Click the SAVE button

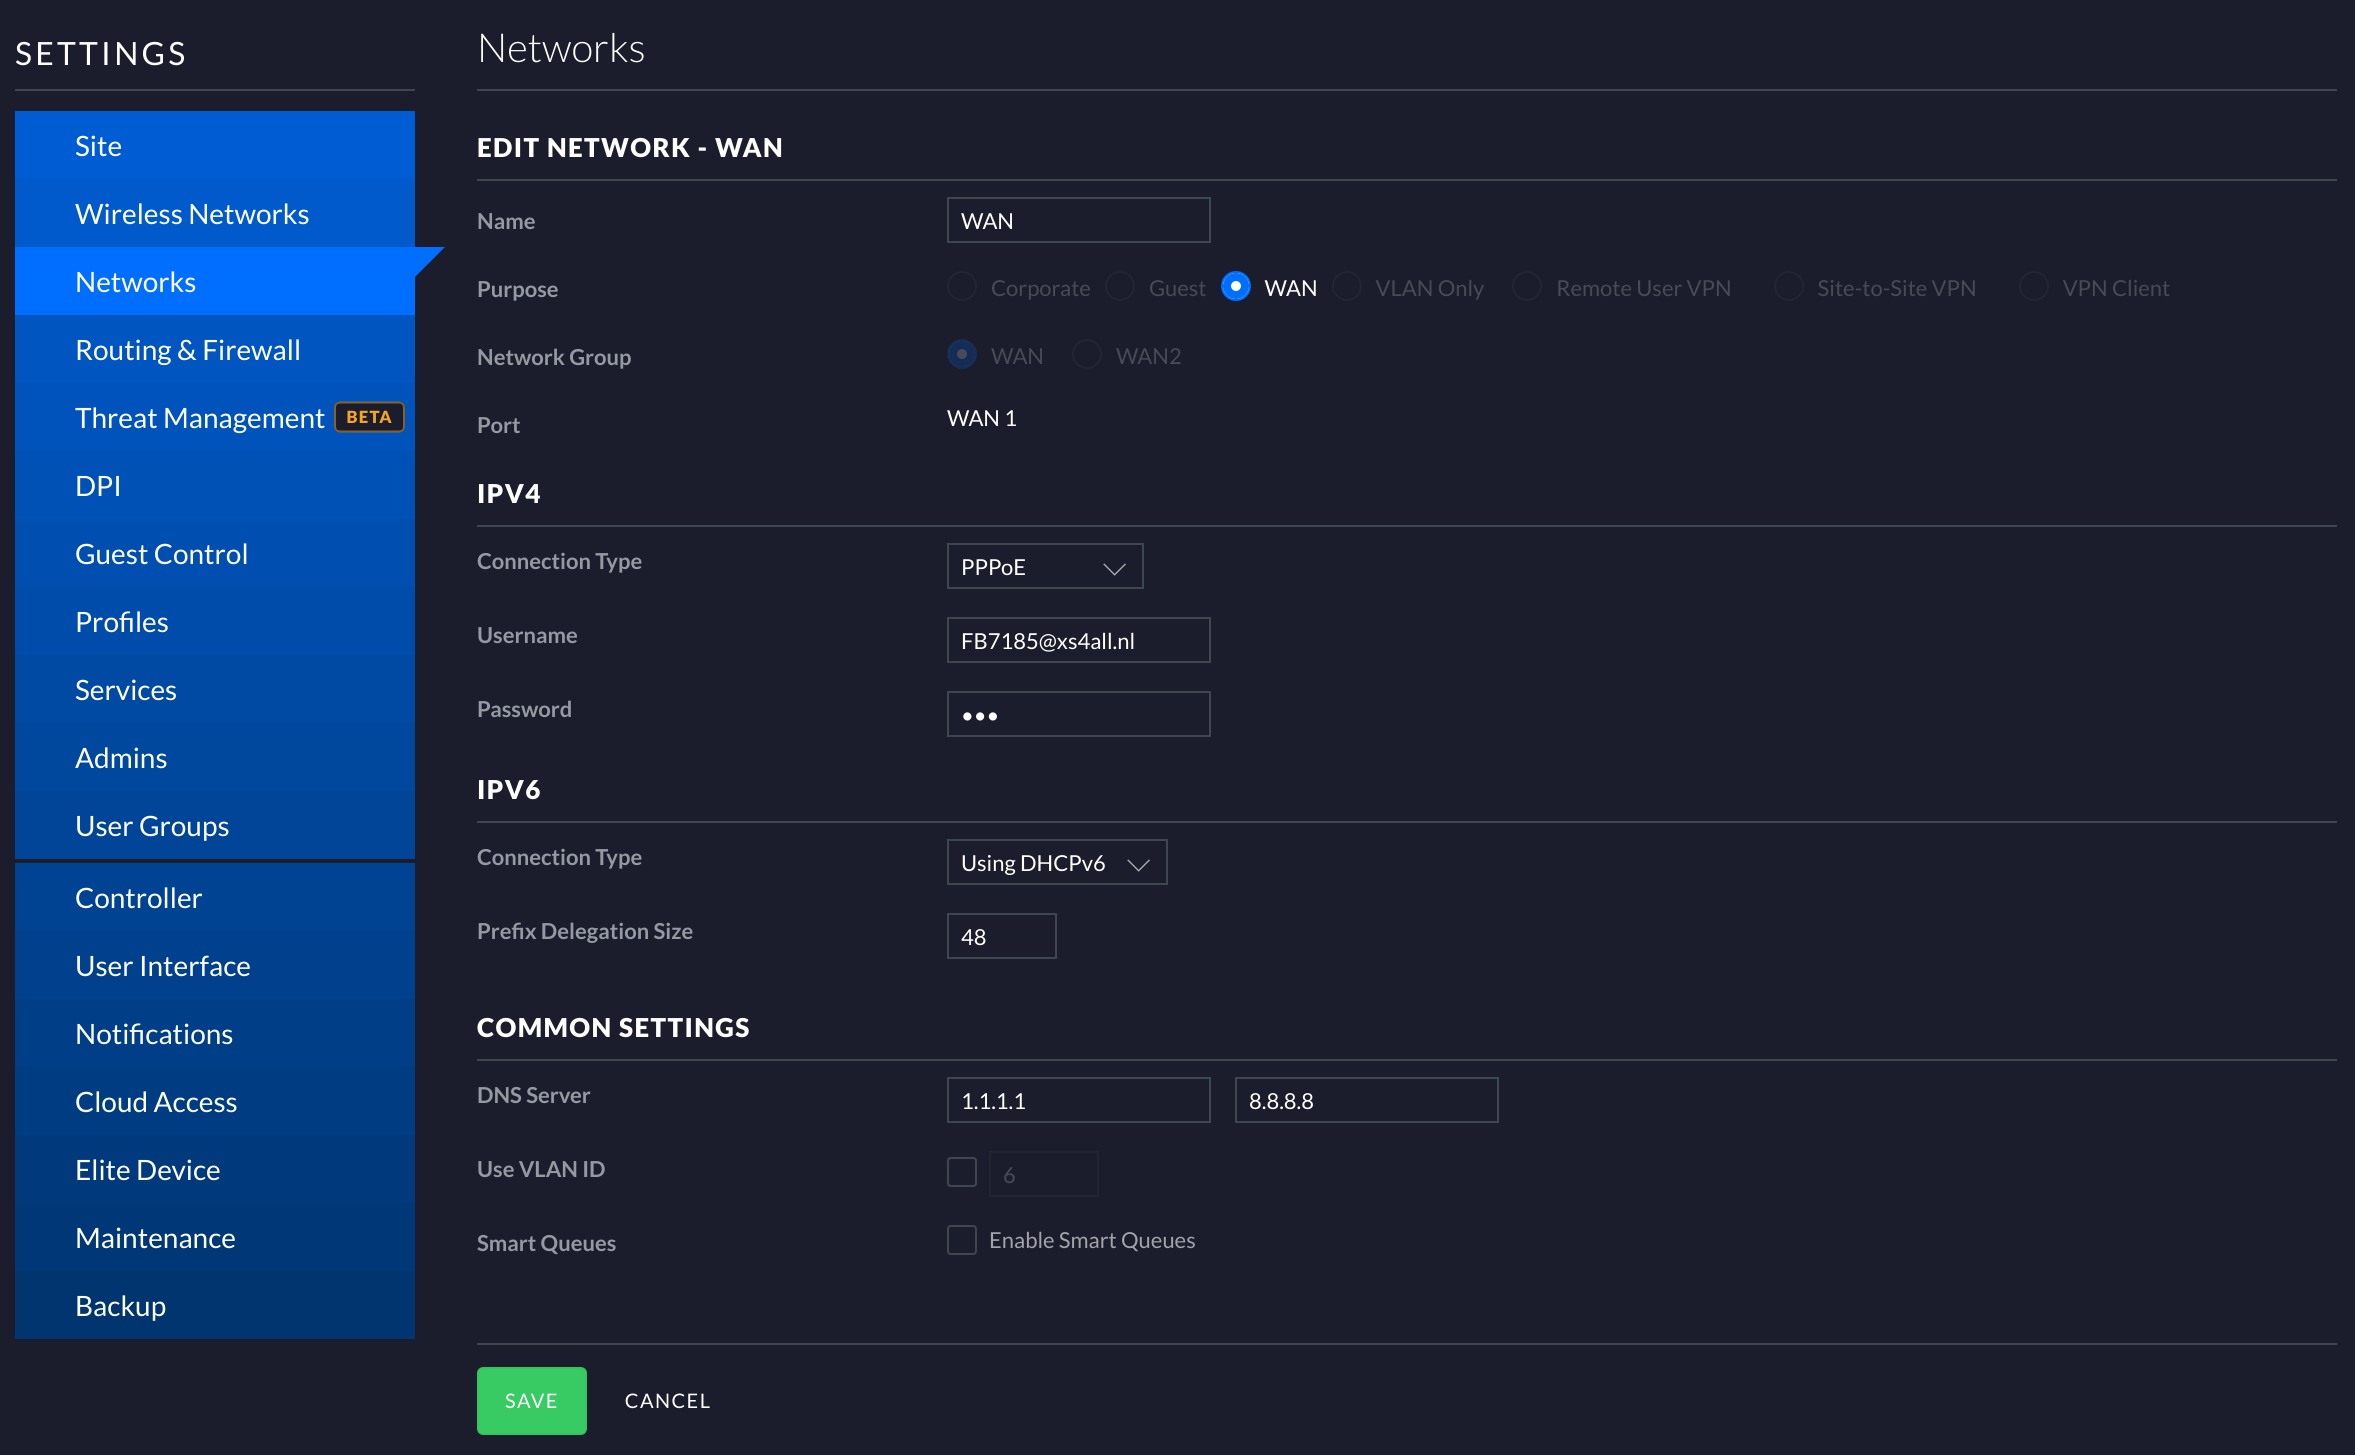coord(531,1400)
